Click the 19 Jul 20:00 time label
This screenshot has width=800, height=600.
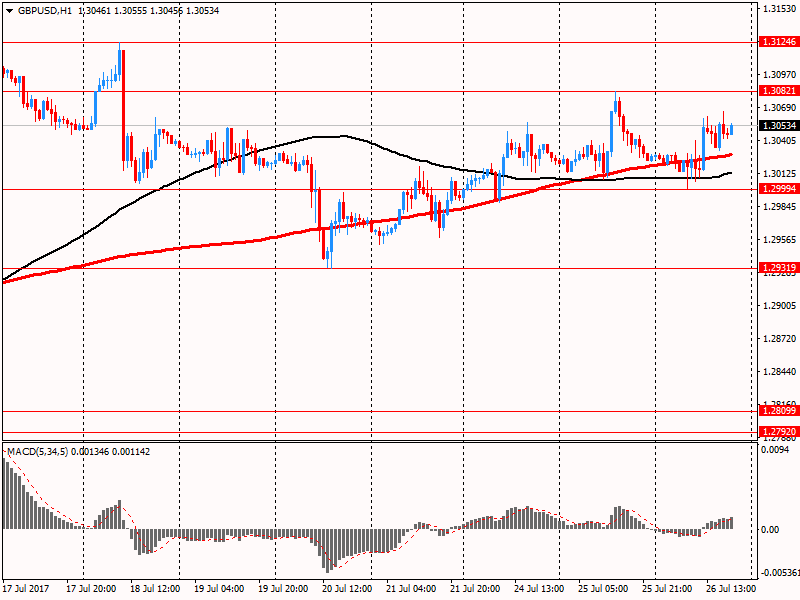[x=283, y=589]
